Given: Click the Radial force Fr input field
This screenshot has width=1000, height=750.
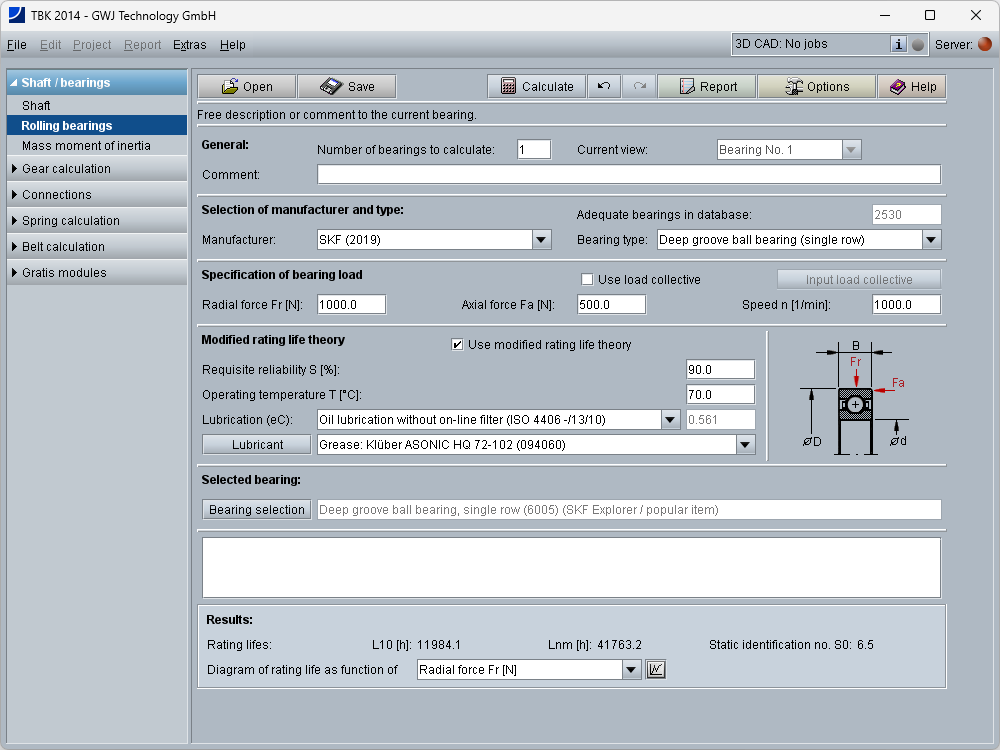Looking at the screenshot, I should click(351, 305).
